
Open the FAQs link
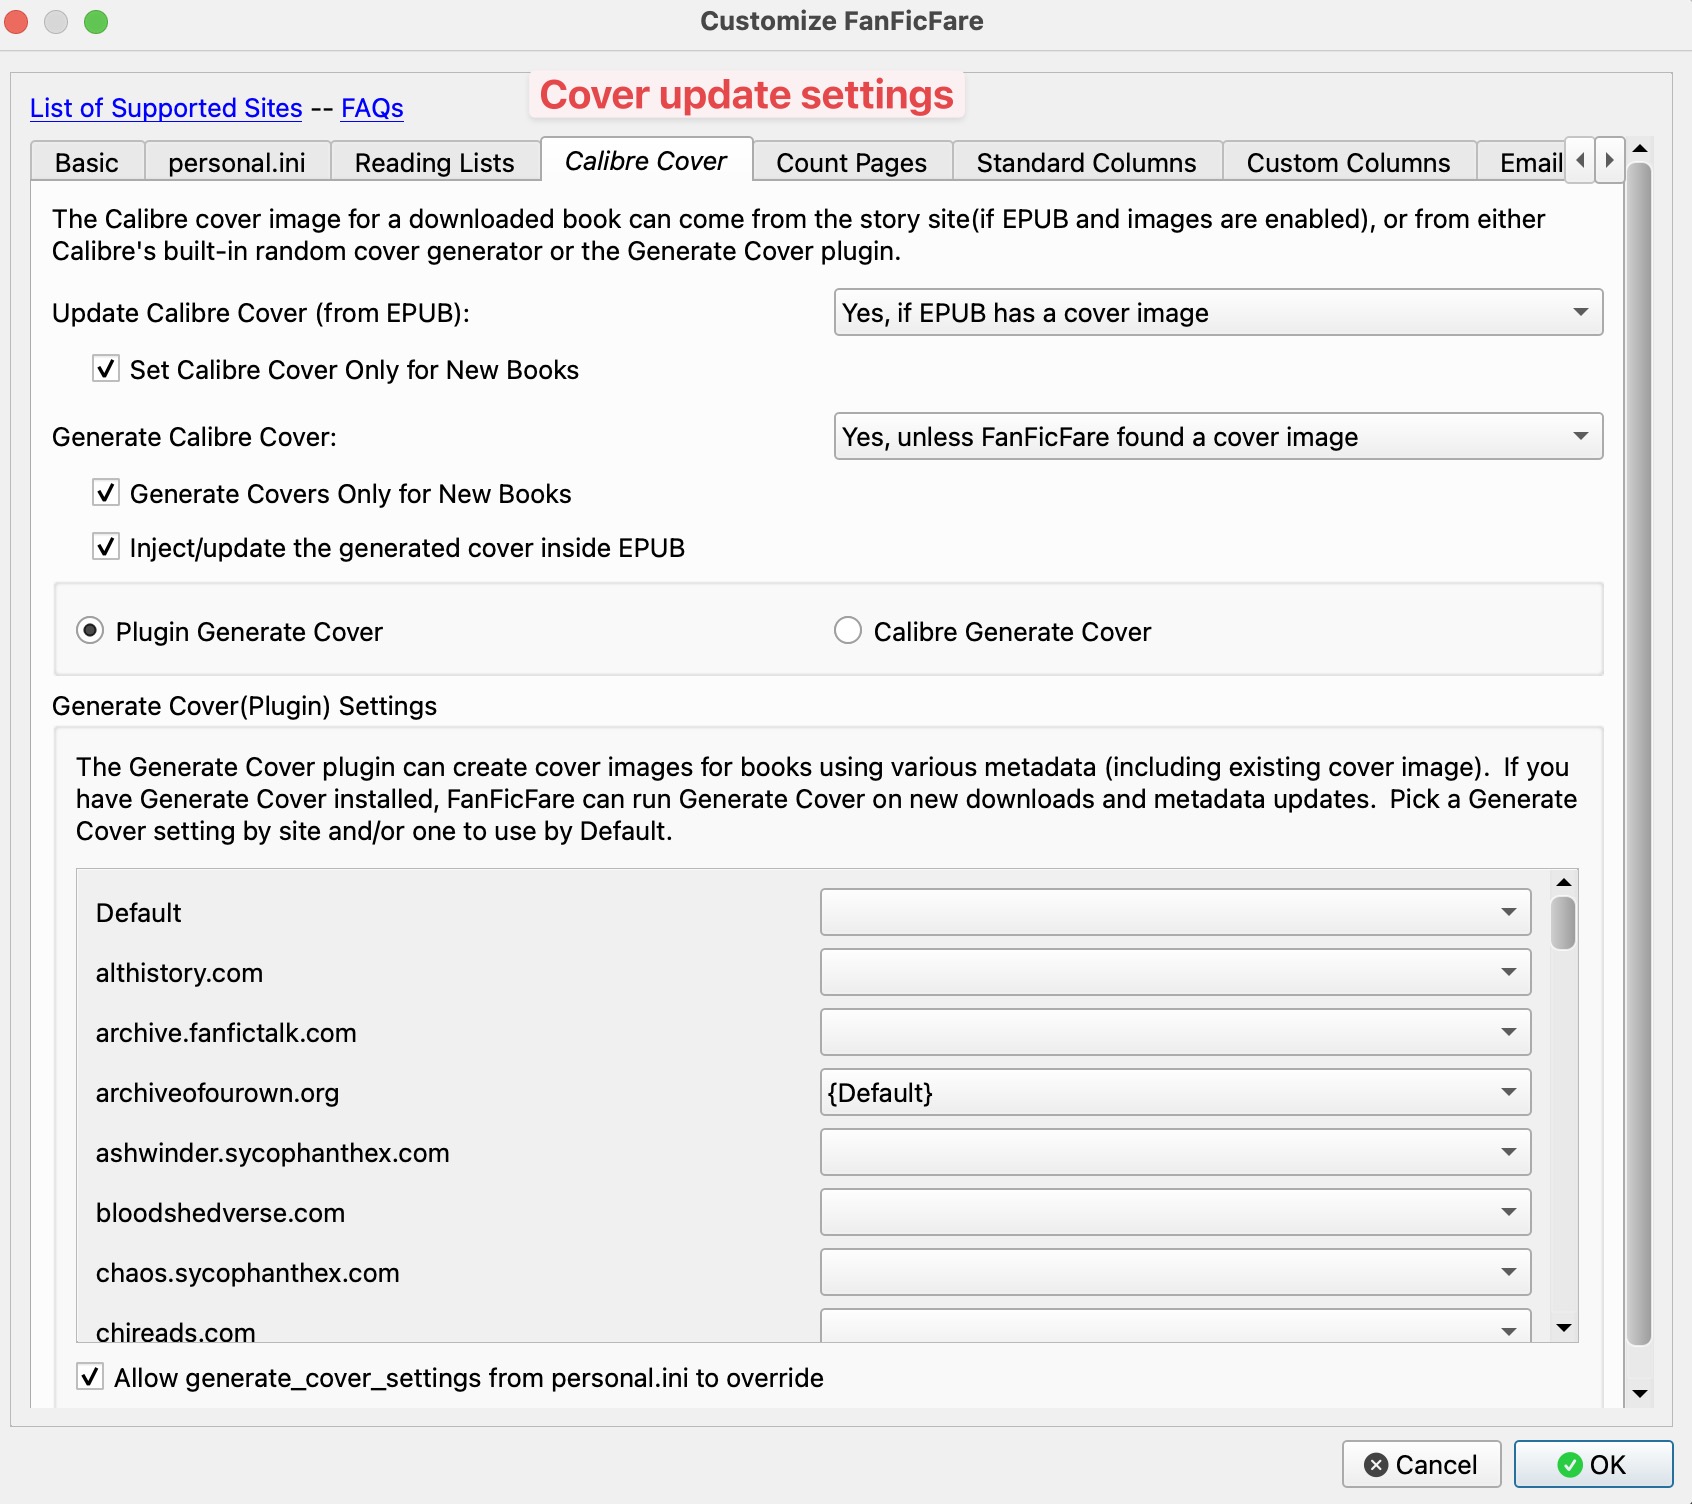(372, 108)
